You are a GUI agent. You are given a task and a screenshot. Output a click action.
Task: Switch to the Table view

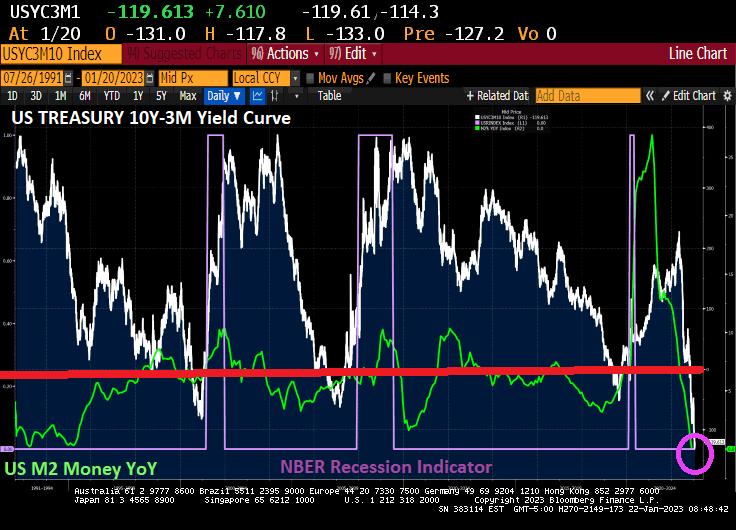click(329, 96)
